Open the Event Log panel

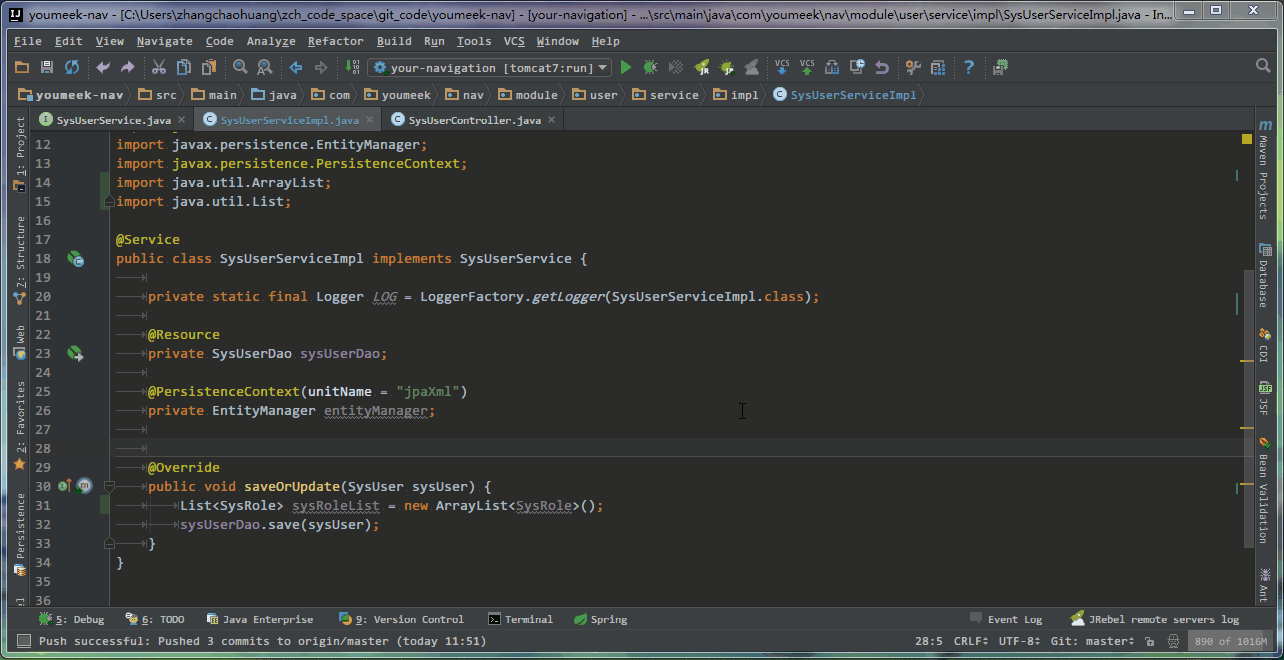pos(1006,619)
